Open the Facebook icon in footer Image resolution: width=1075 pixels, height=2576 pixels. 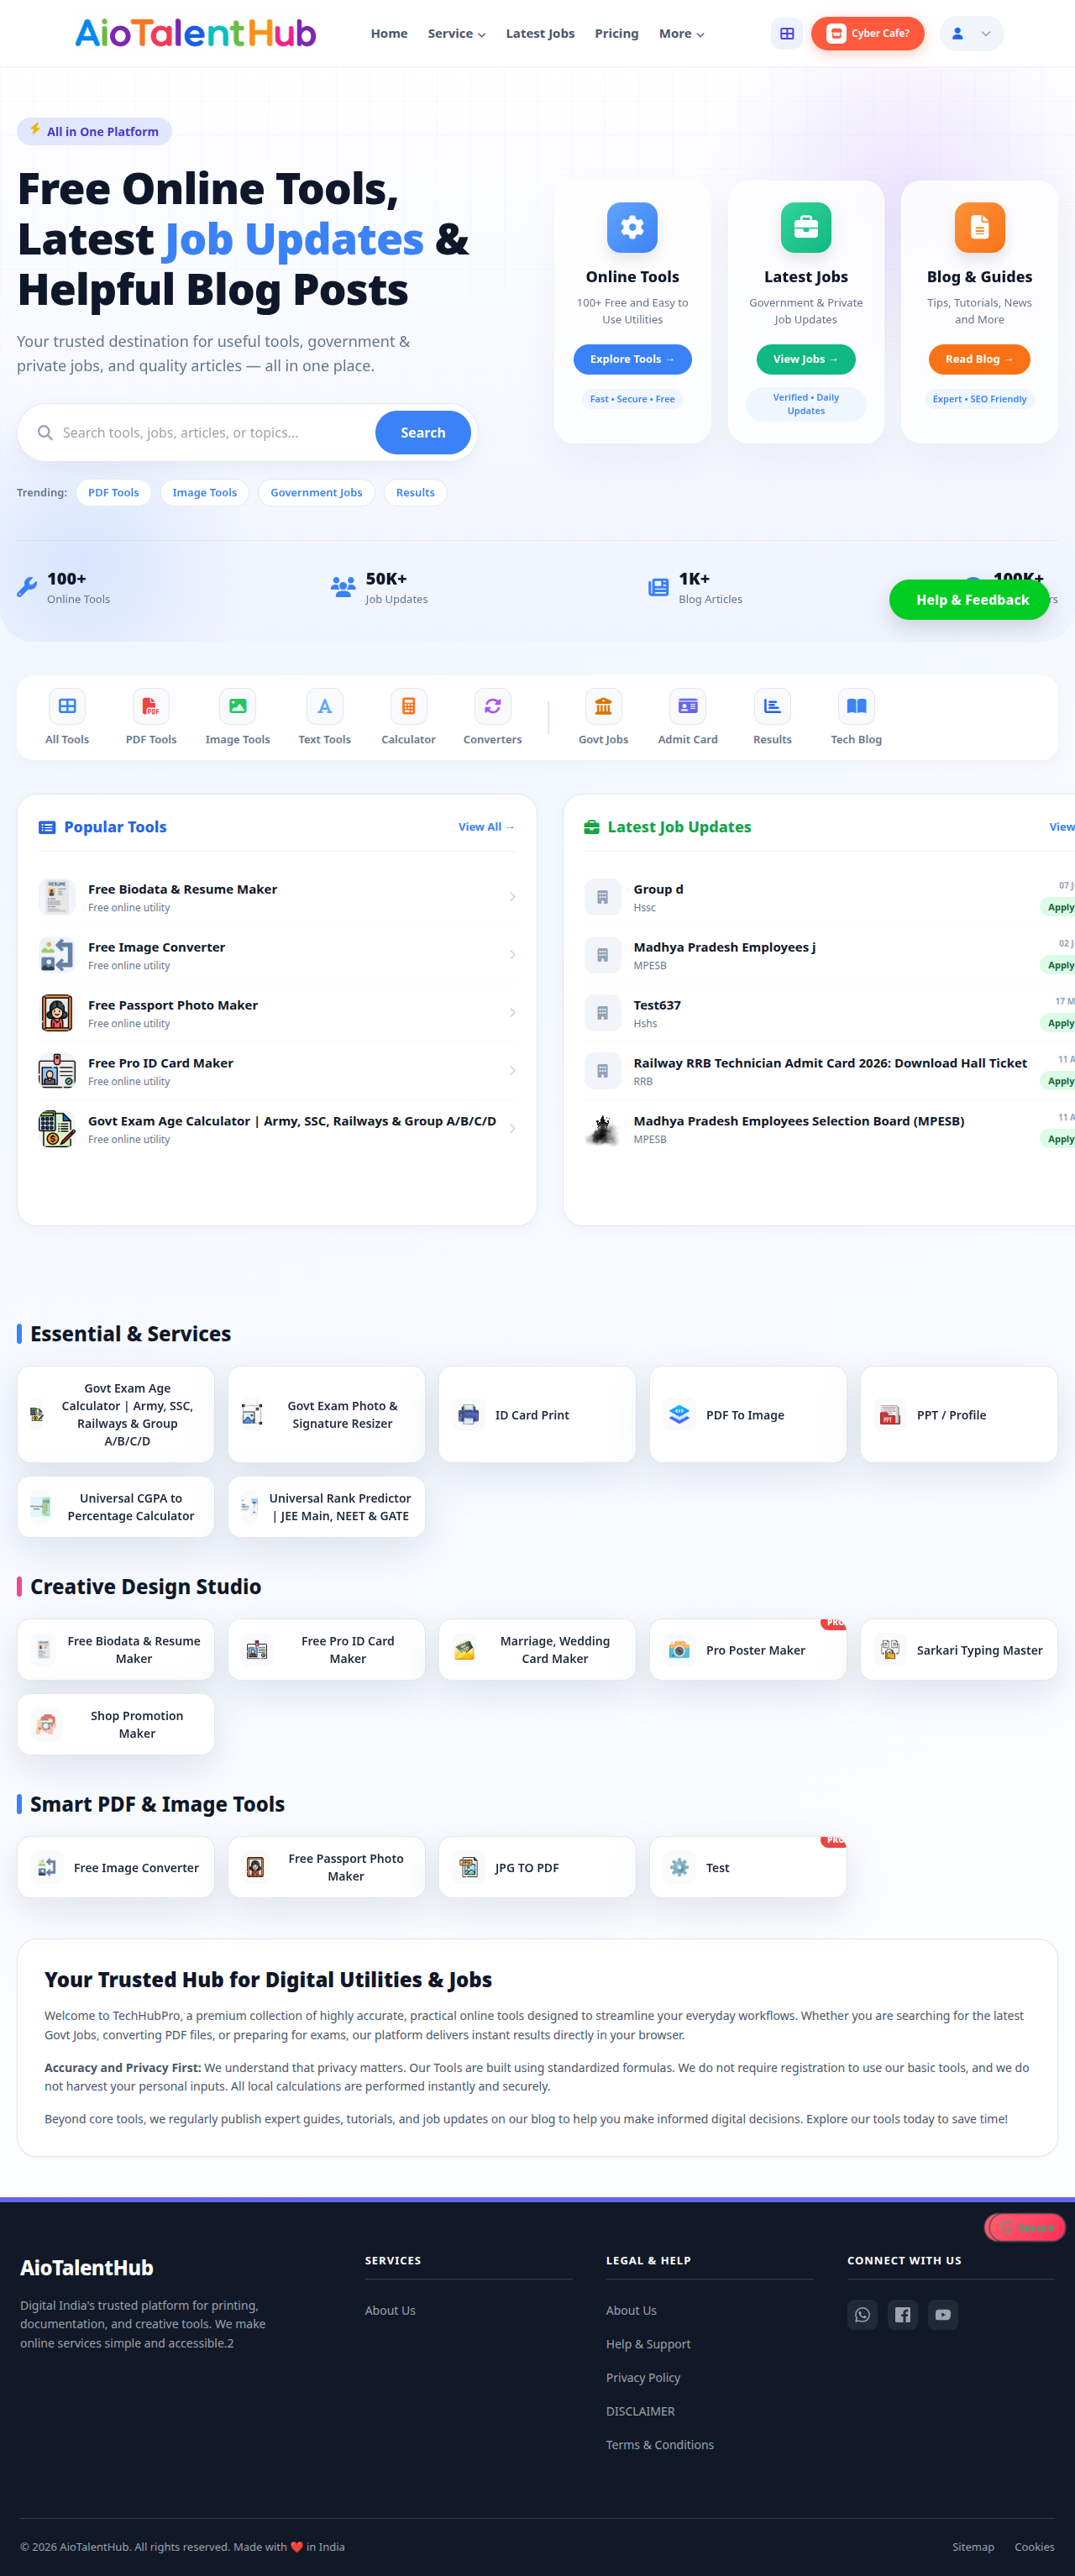point(902,2314)
